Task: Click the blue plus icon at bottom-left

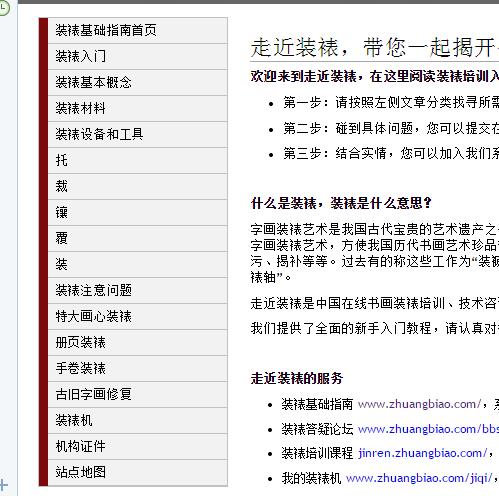Action: point(3,484)
